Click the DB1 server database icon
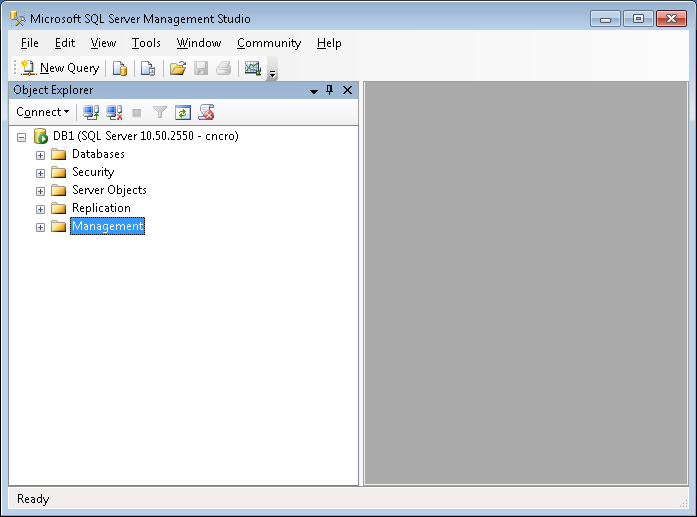 pyautogui.click(x=41, y=136)
